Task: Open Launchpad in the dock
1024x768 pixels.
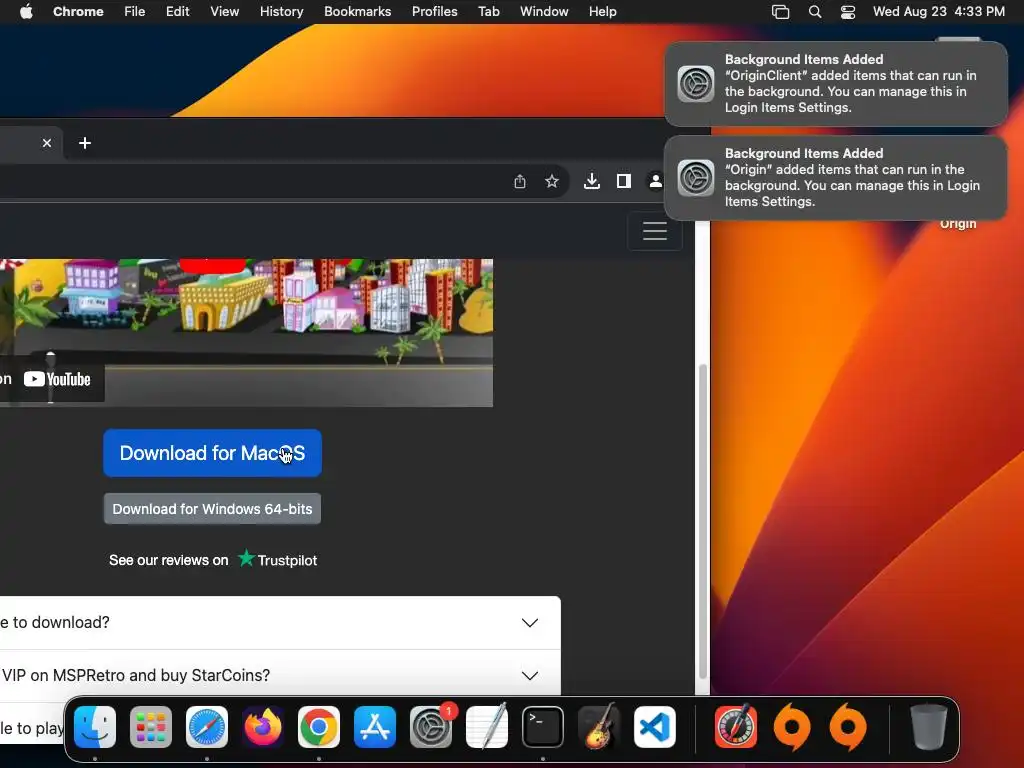Action: pos(151,727)
